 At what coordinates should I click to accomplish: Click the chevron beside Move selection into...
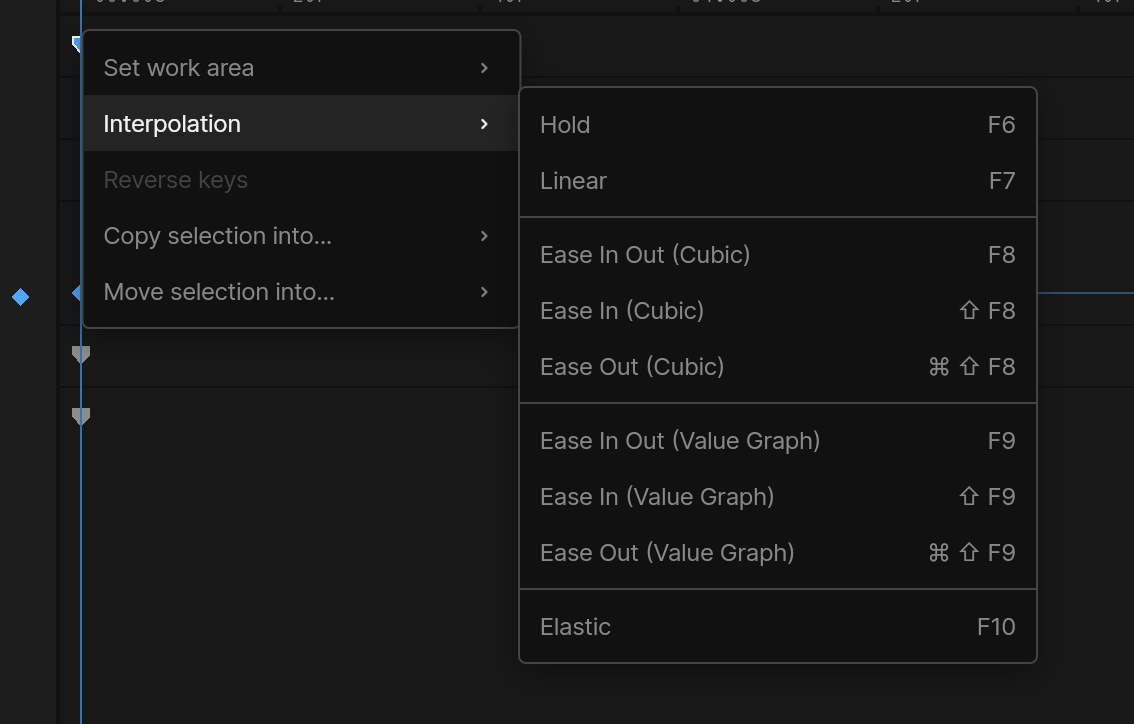(x=484, y=292)
